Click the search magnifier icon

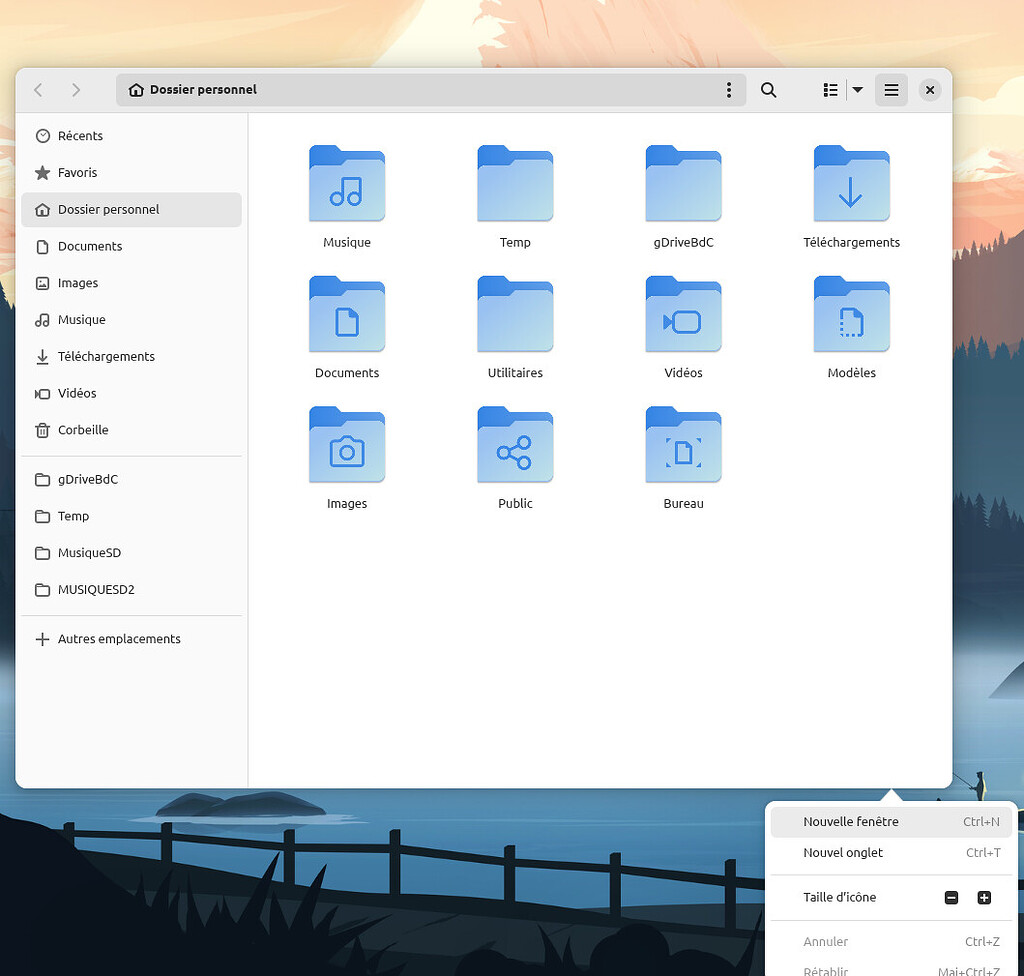click(768, 90)
